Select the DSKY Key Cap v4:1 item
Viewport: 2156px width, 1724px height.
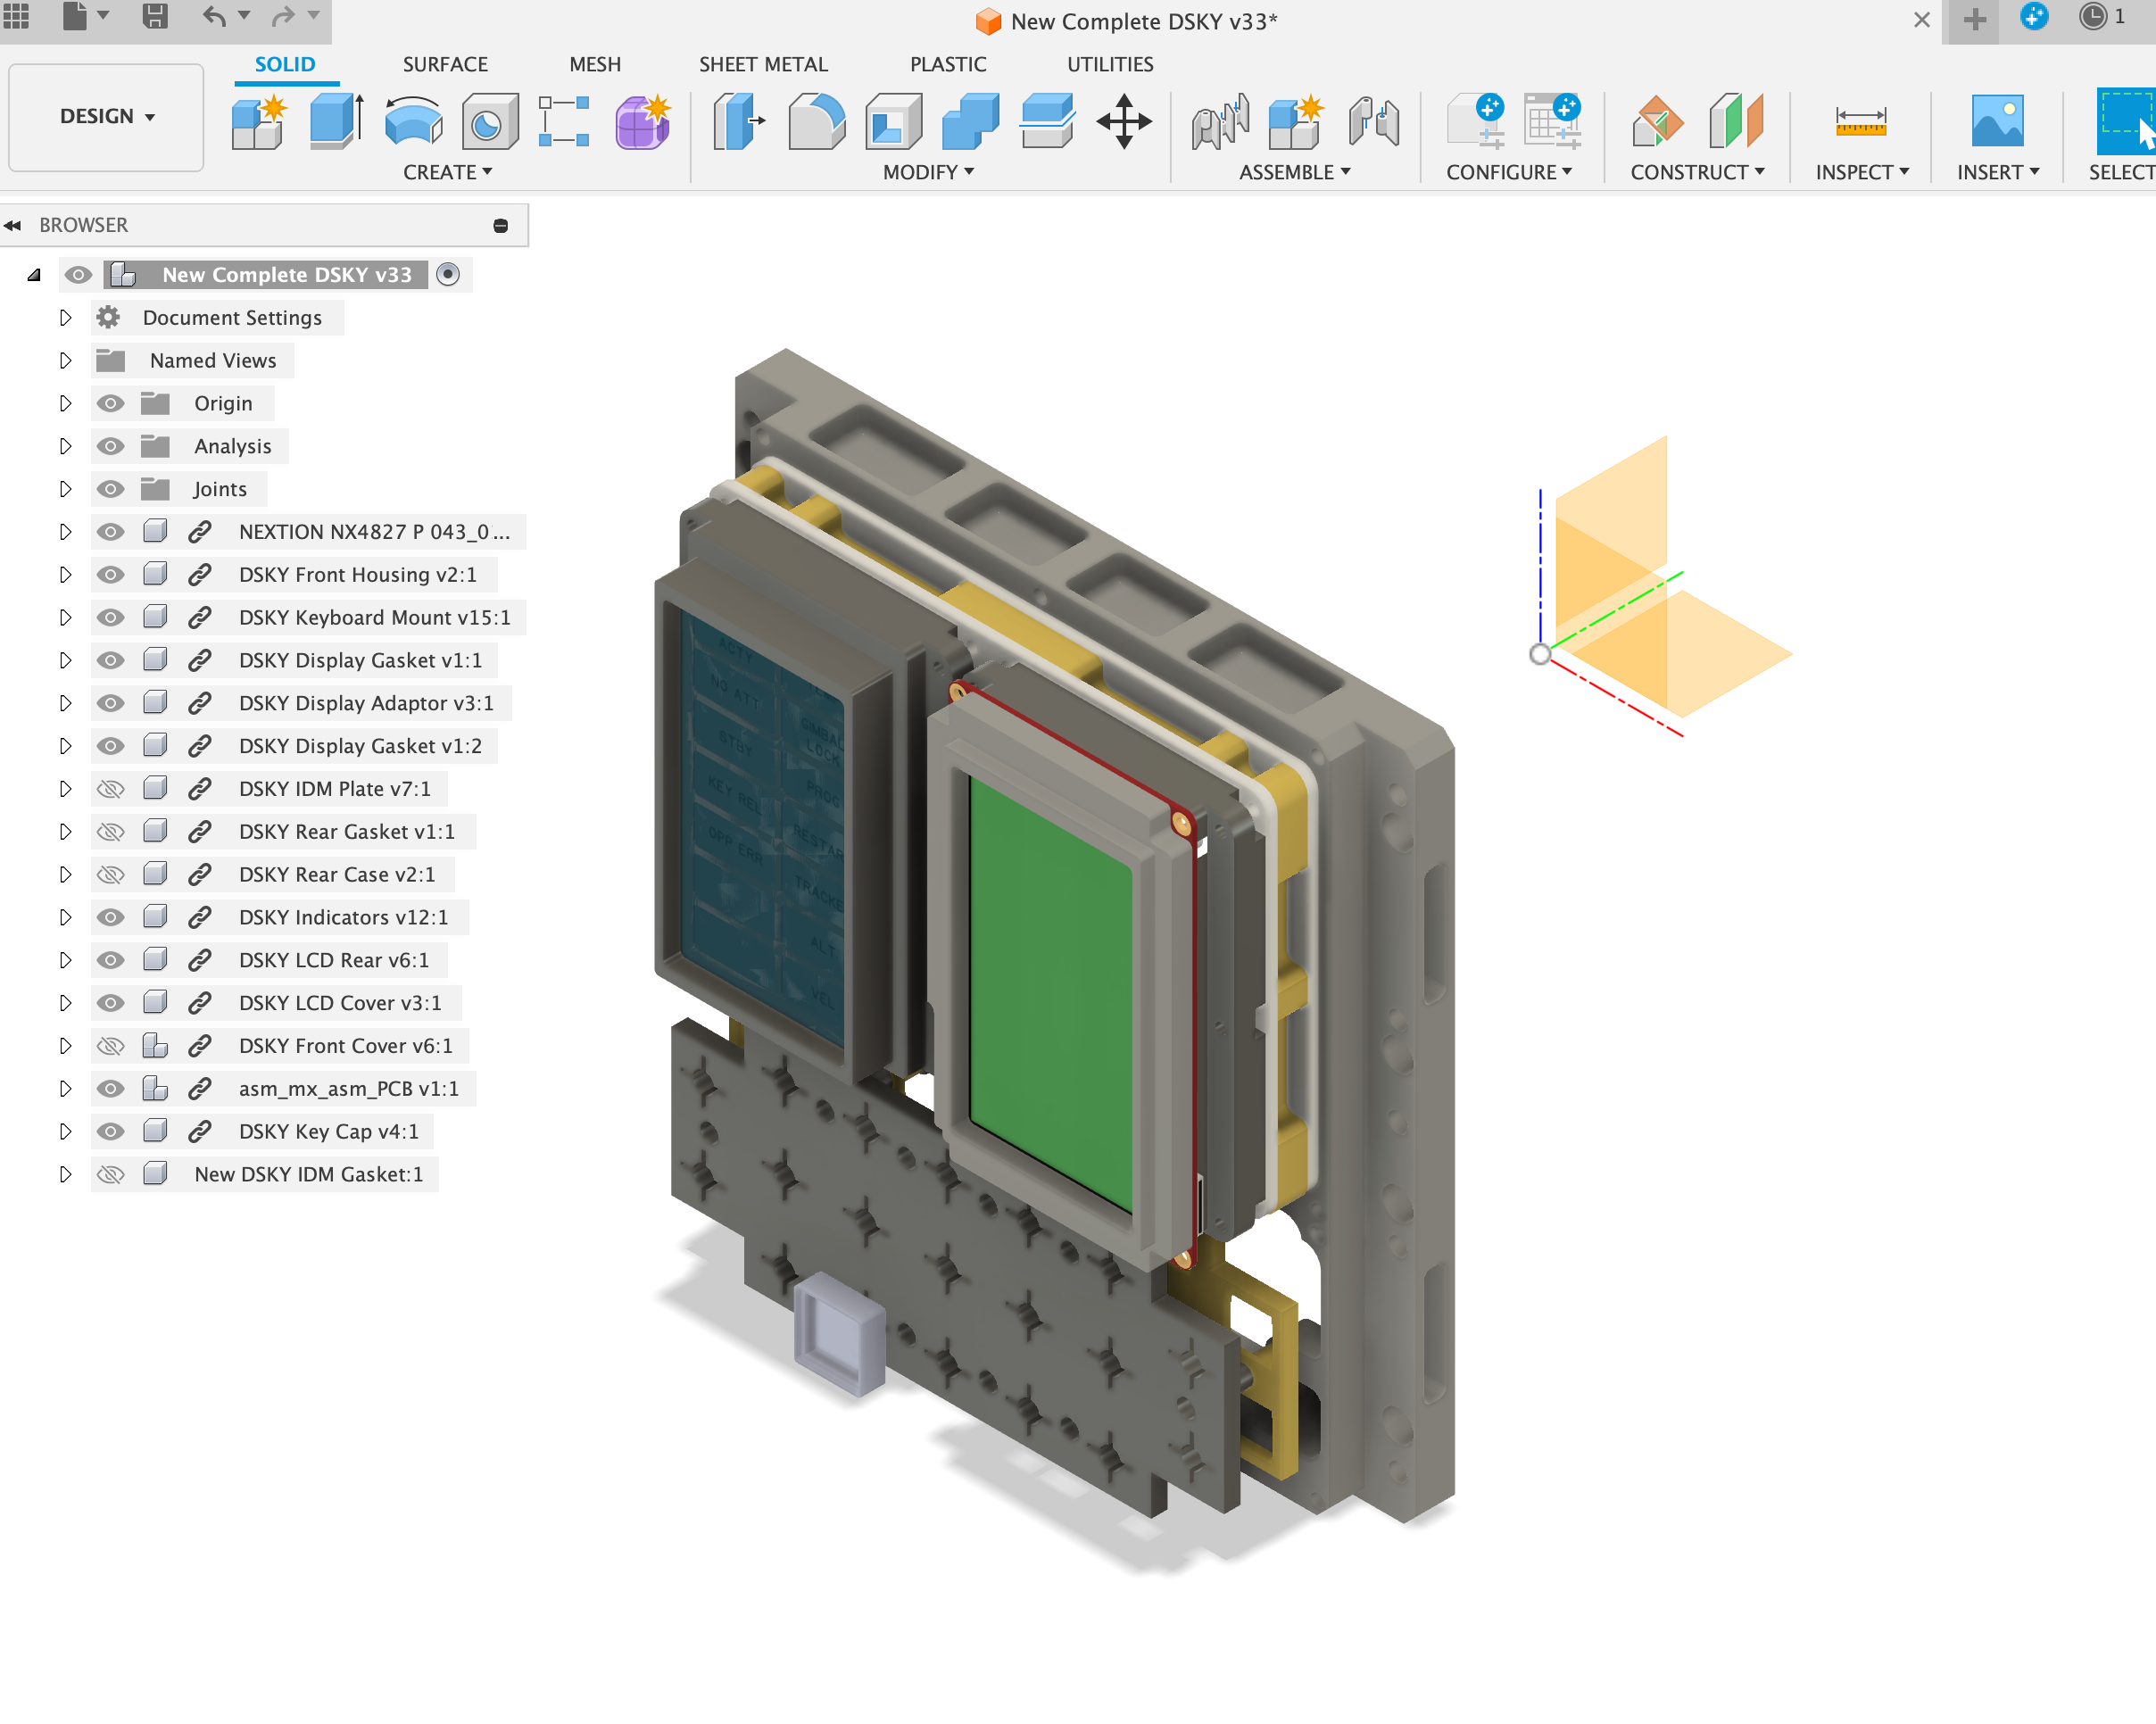(x=328, y=1131)
